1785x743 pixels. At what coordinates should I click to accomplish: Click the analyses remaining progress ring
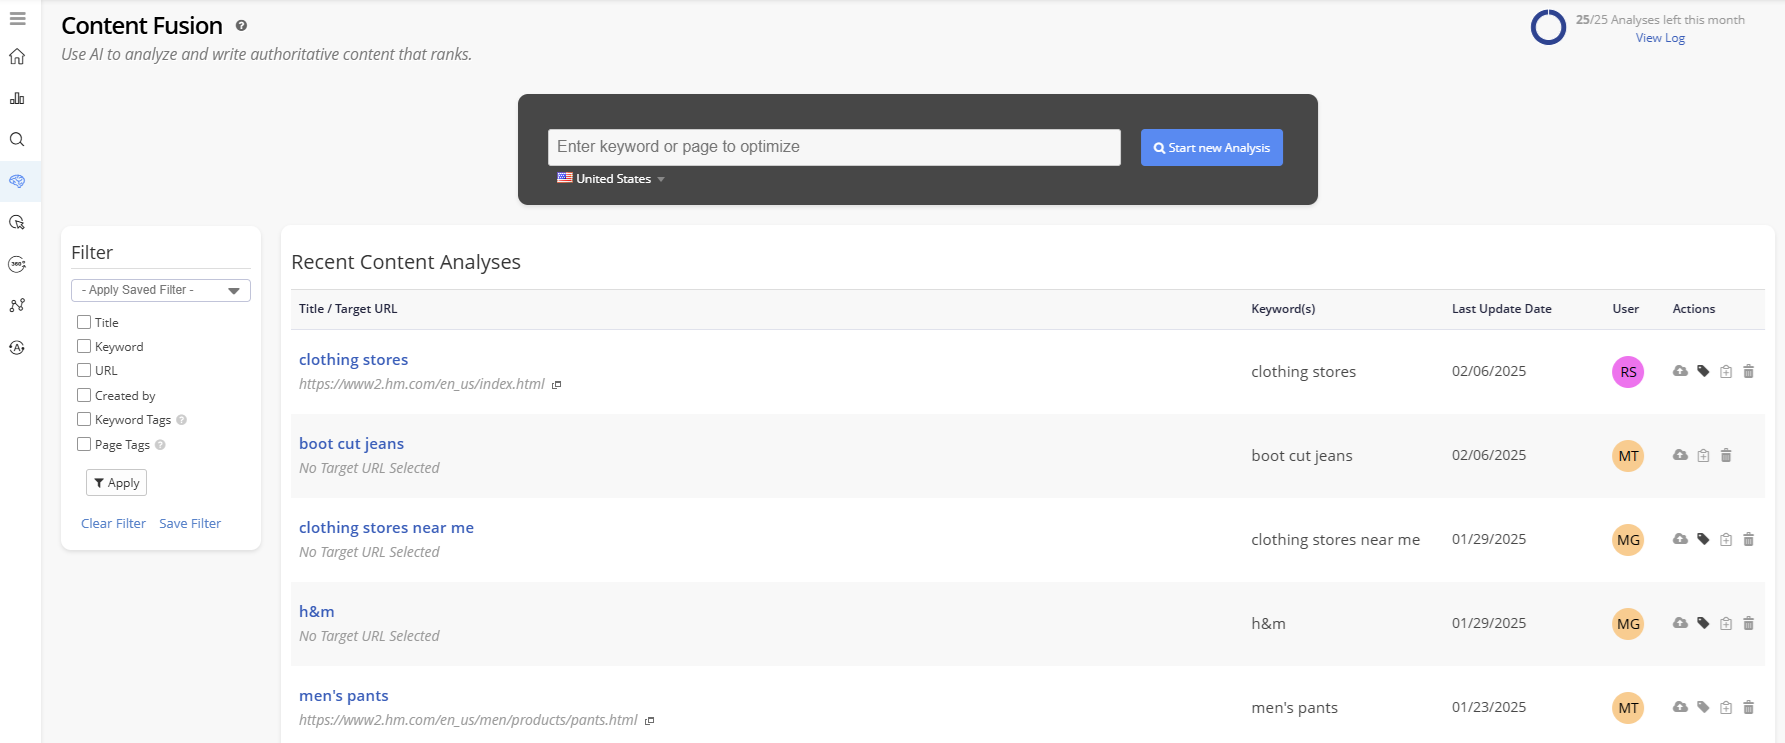(1548, 27)
